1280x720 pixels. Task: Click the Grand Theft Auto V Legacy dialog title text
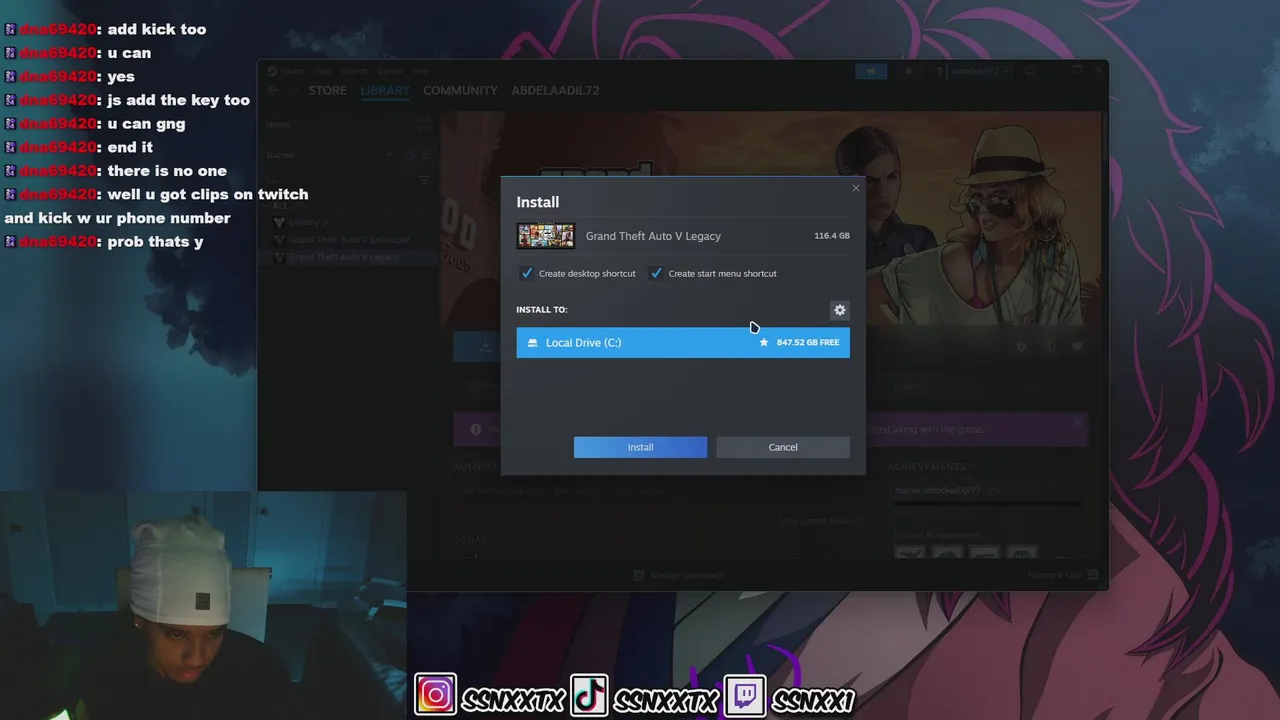point(653,236)
